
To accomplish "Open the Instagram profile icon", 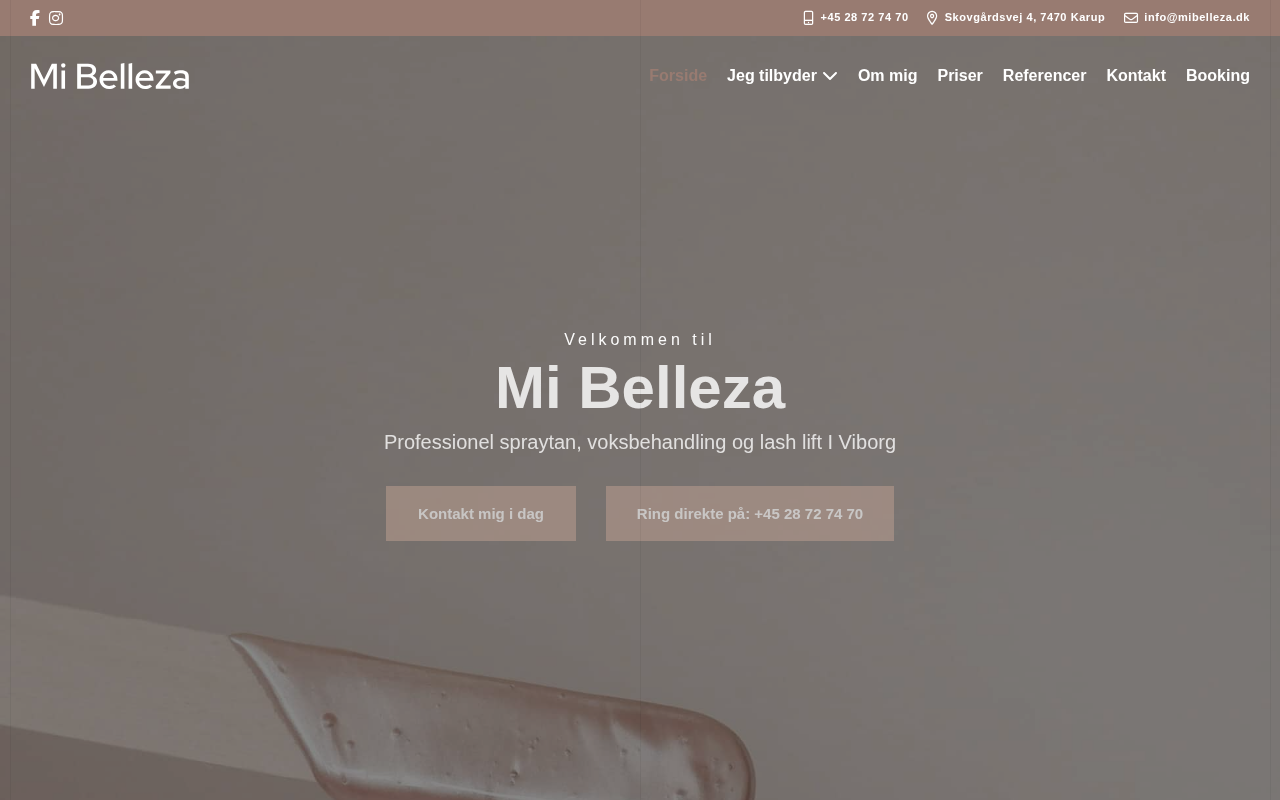I will pos(56,18).
